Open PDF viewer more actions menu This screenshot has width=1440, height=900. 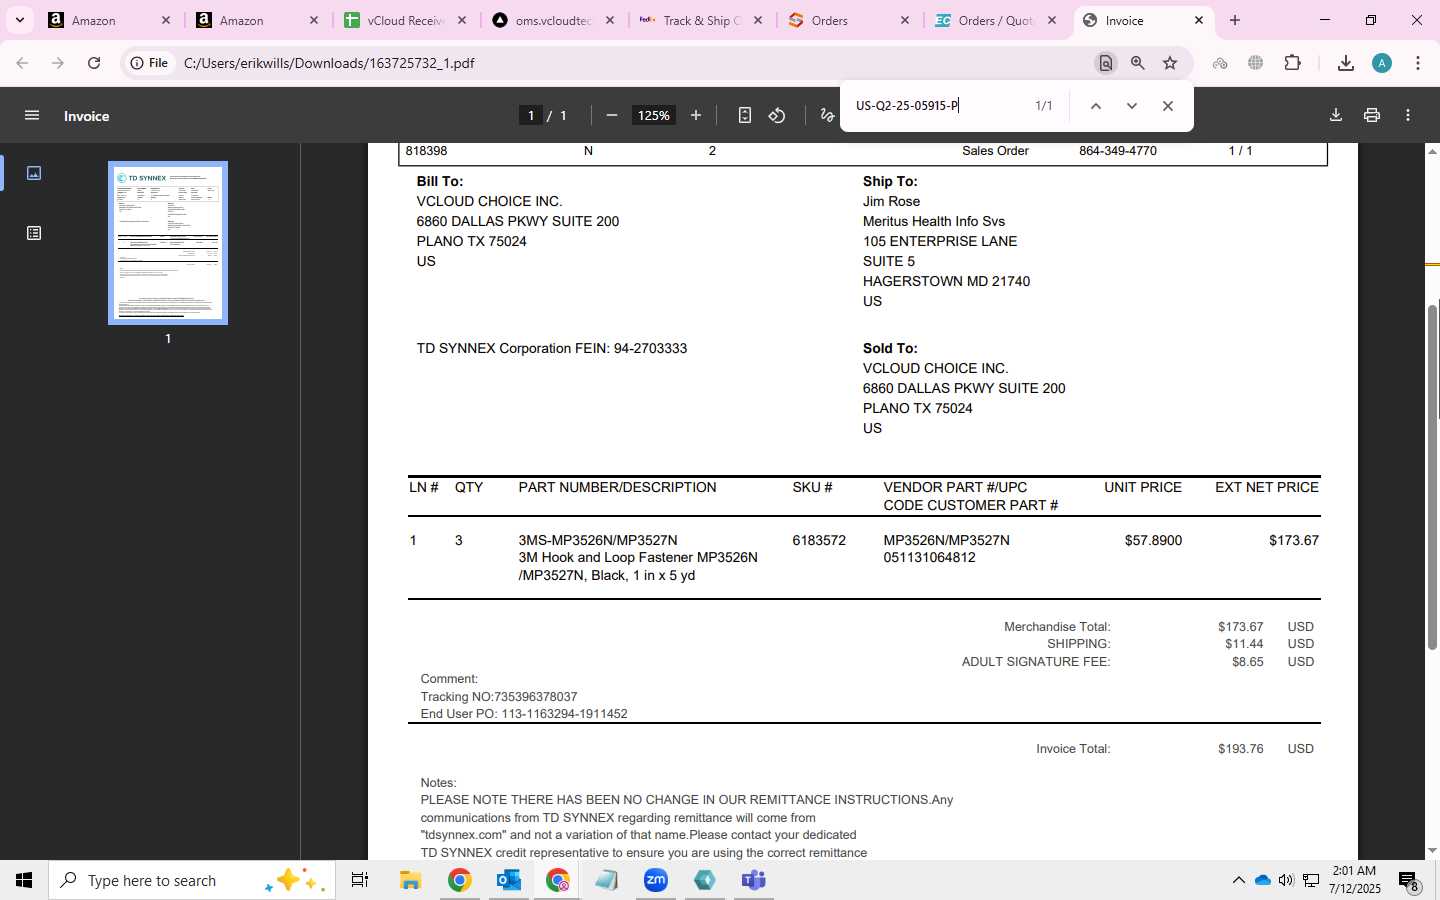tap(1408, 116)
